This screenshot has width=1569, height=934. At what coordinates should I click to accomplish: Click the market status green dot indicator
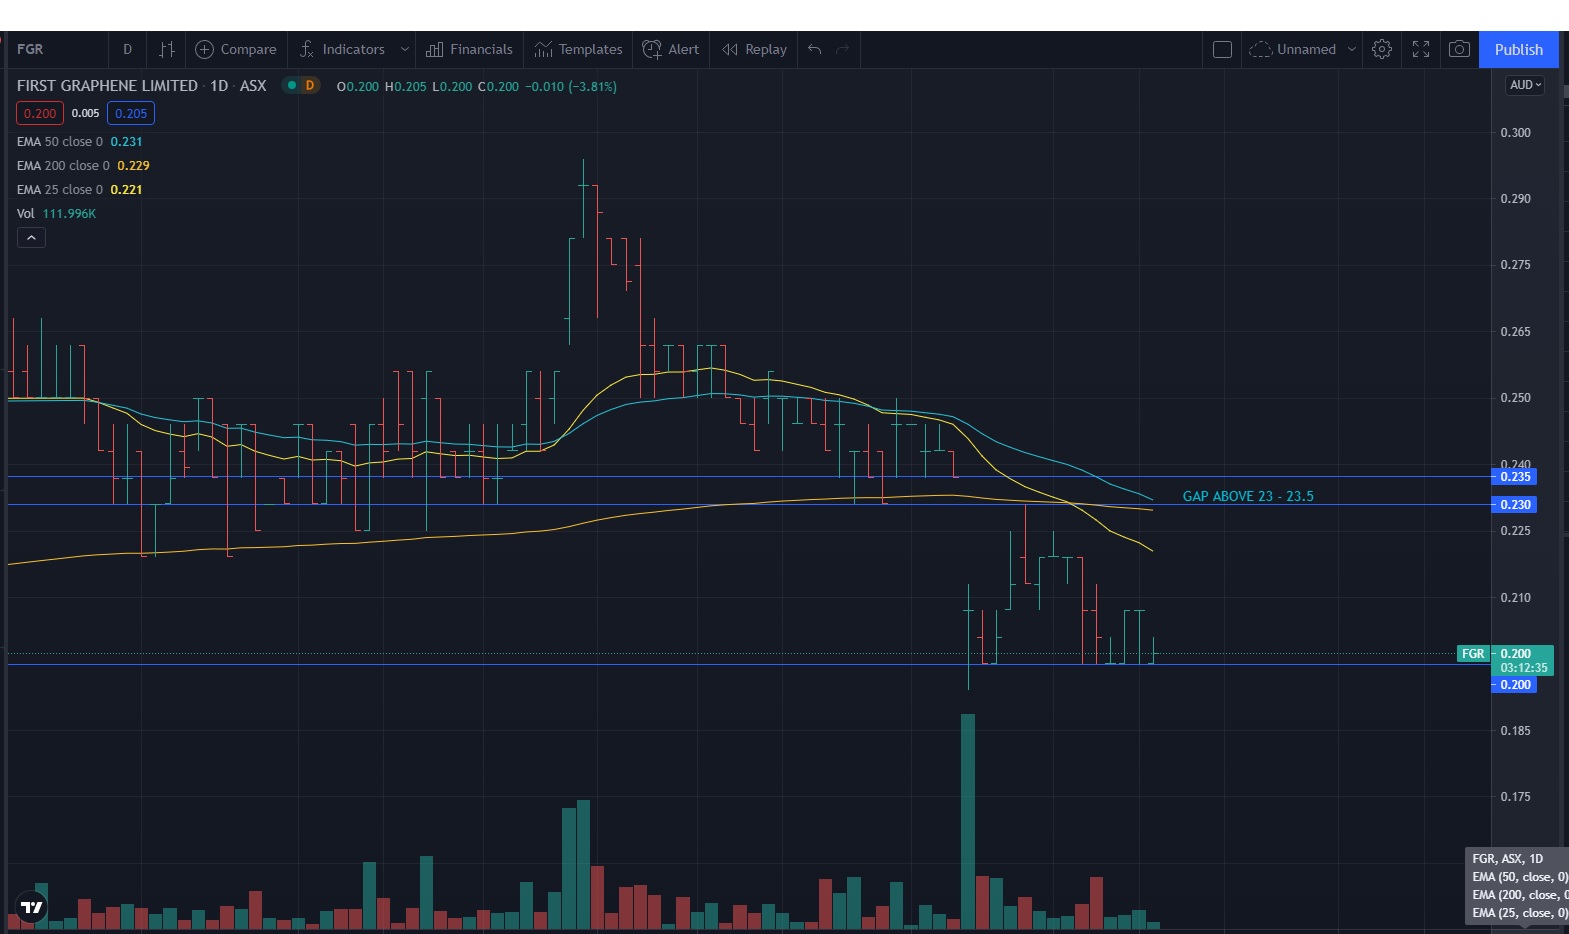tap(292, 86)
